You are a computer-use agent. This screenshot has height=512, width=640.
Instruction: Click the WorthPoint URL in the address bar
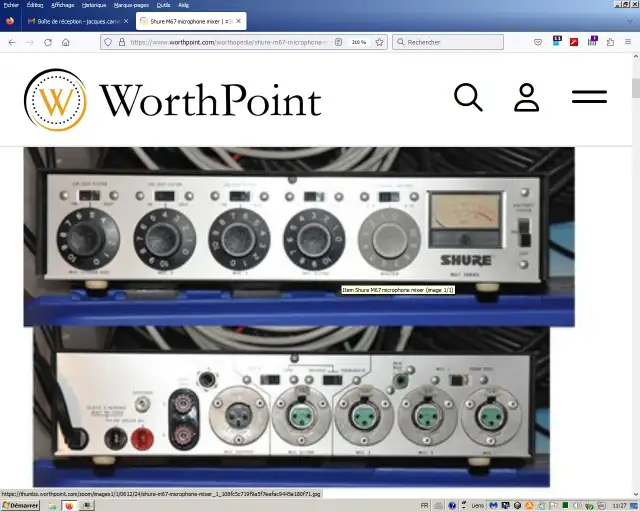click(x=229, y=42)
